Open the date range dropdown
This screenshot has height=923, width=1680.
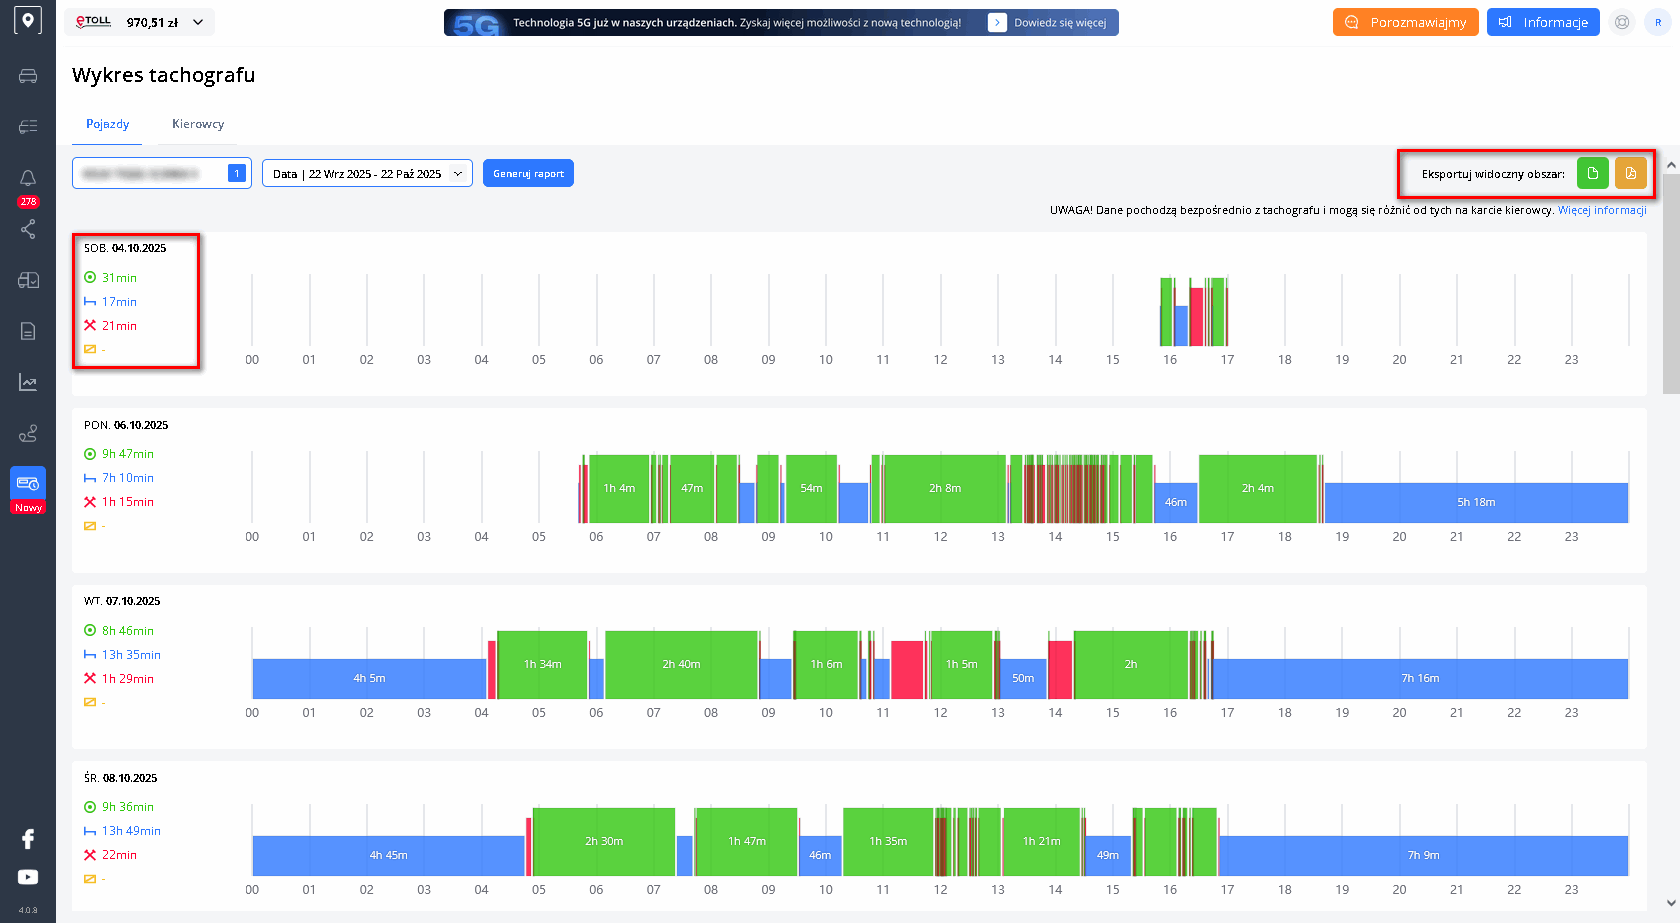(367, 174)
